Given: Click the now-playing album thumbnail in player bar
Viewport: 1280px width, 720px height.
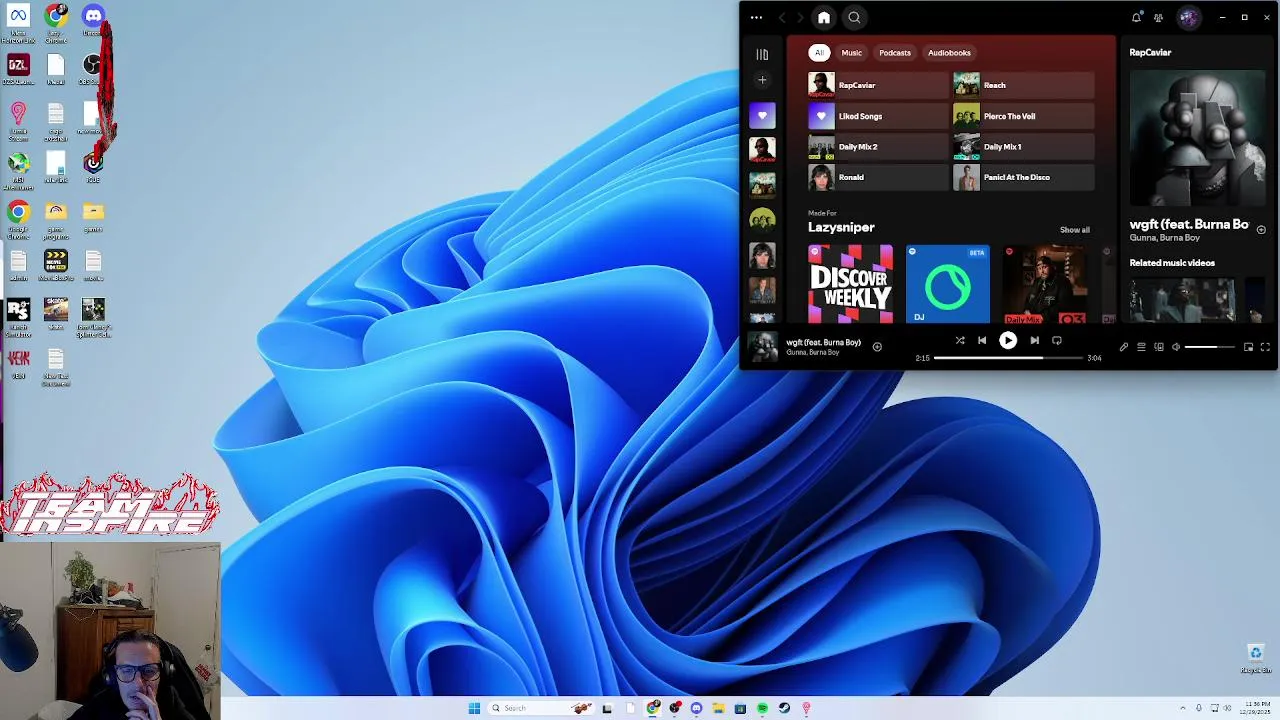Looking at the screenshot, I should point(763,347).
